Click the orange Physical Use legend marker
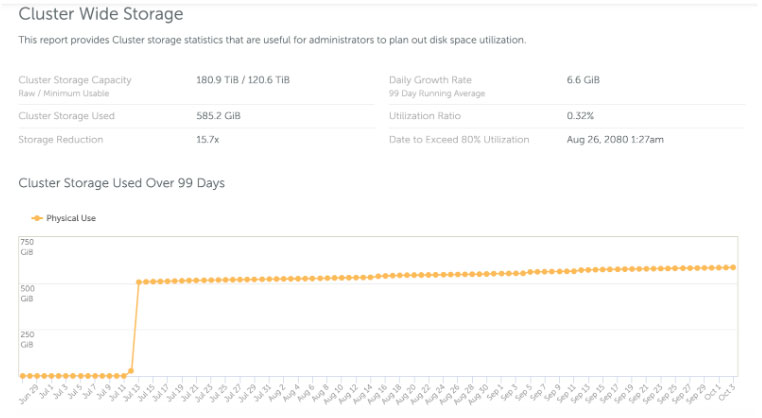This screenshot has height=418, width=762. (x=37, y=217)
